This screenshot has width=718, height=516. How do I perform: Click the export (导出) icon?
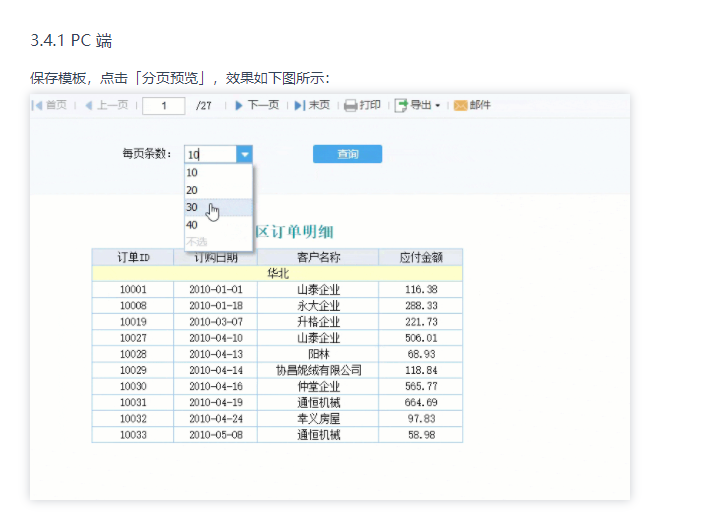coord(401,106)
